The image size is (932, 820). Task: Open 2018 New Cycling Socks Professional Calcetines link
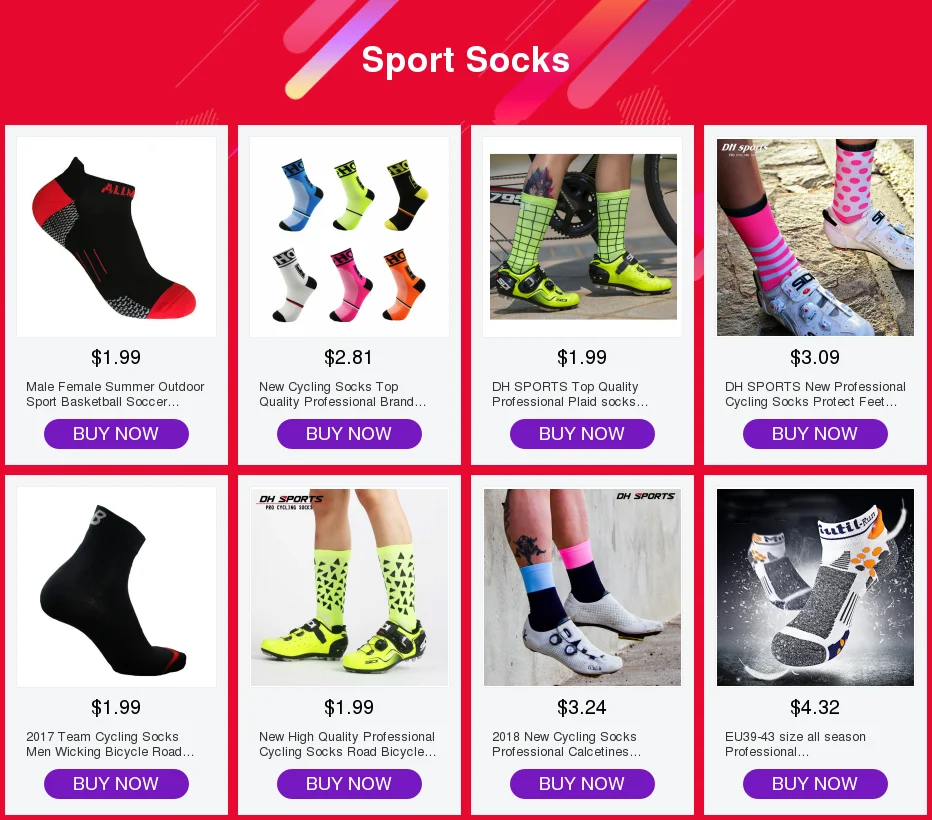[x=566, y=744]
